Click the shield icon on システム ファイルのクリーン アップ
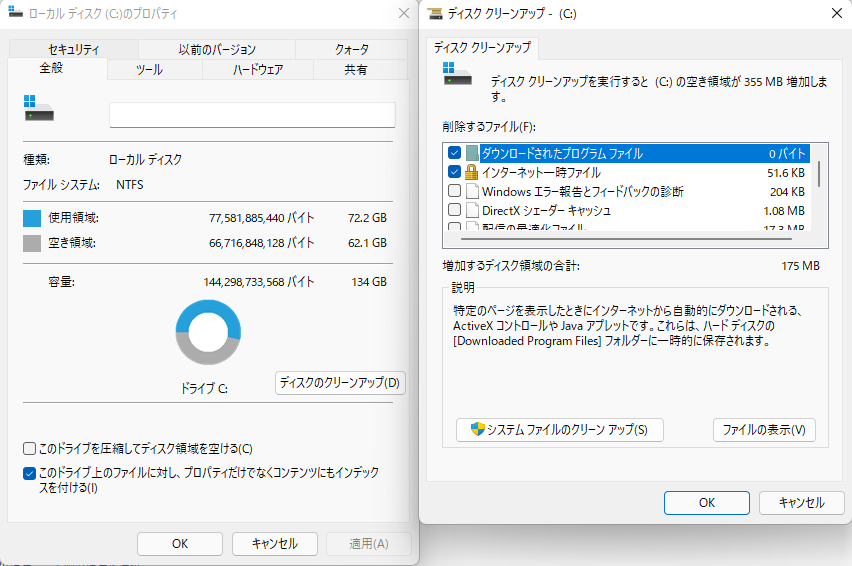Screen dimensions: 852x566 coord(477,429)
